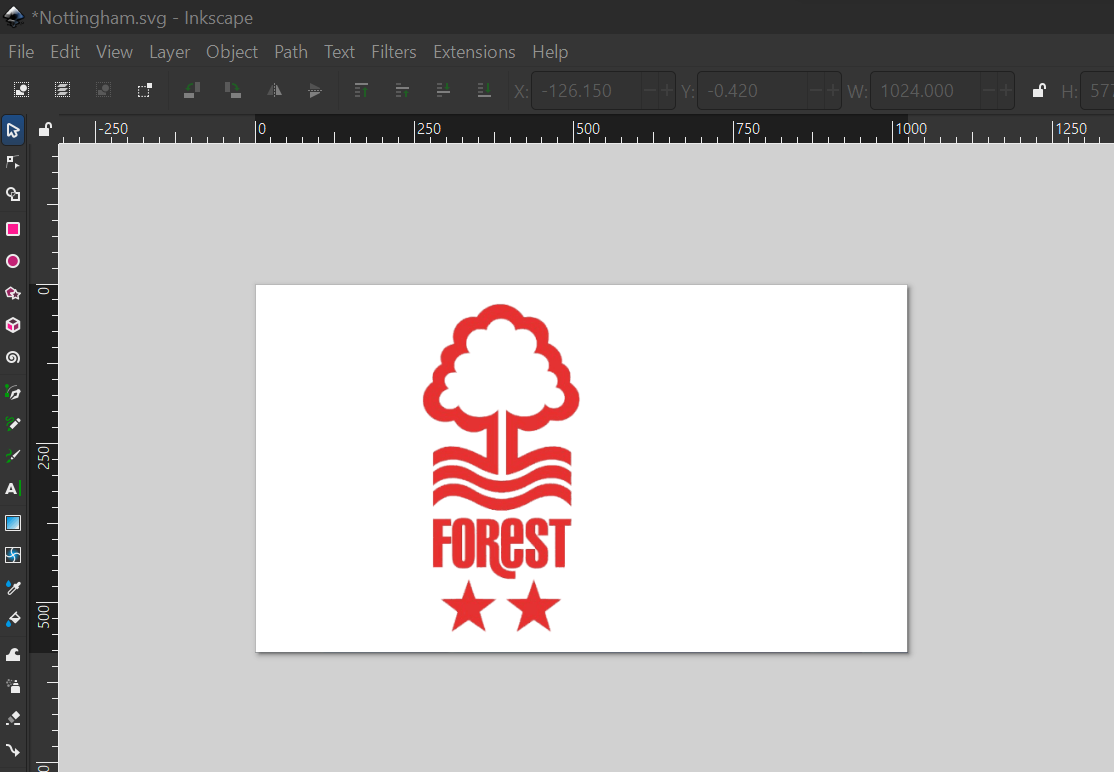Image resolution: width=1114 pixels, height=772 pixels.
Task: Click the Deselect icon
Action: tap(104, 90)
